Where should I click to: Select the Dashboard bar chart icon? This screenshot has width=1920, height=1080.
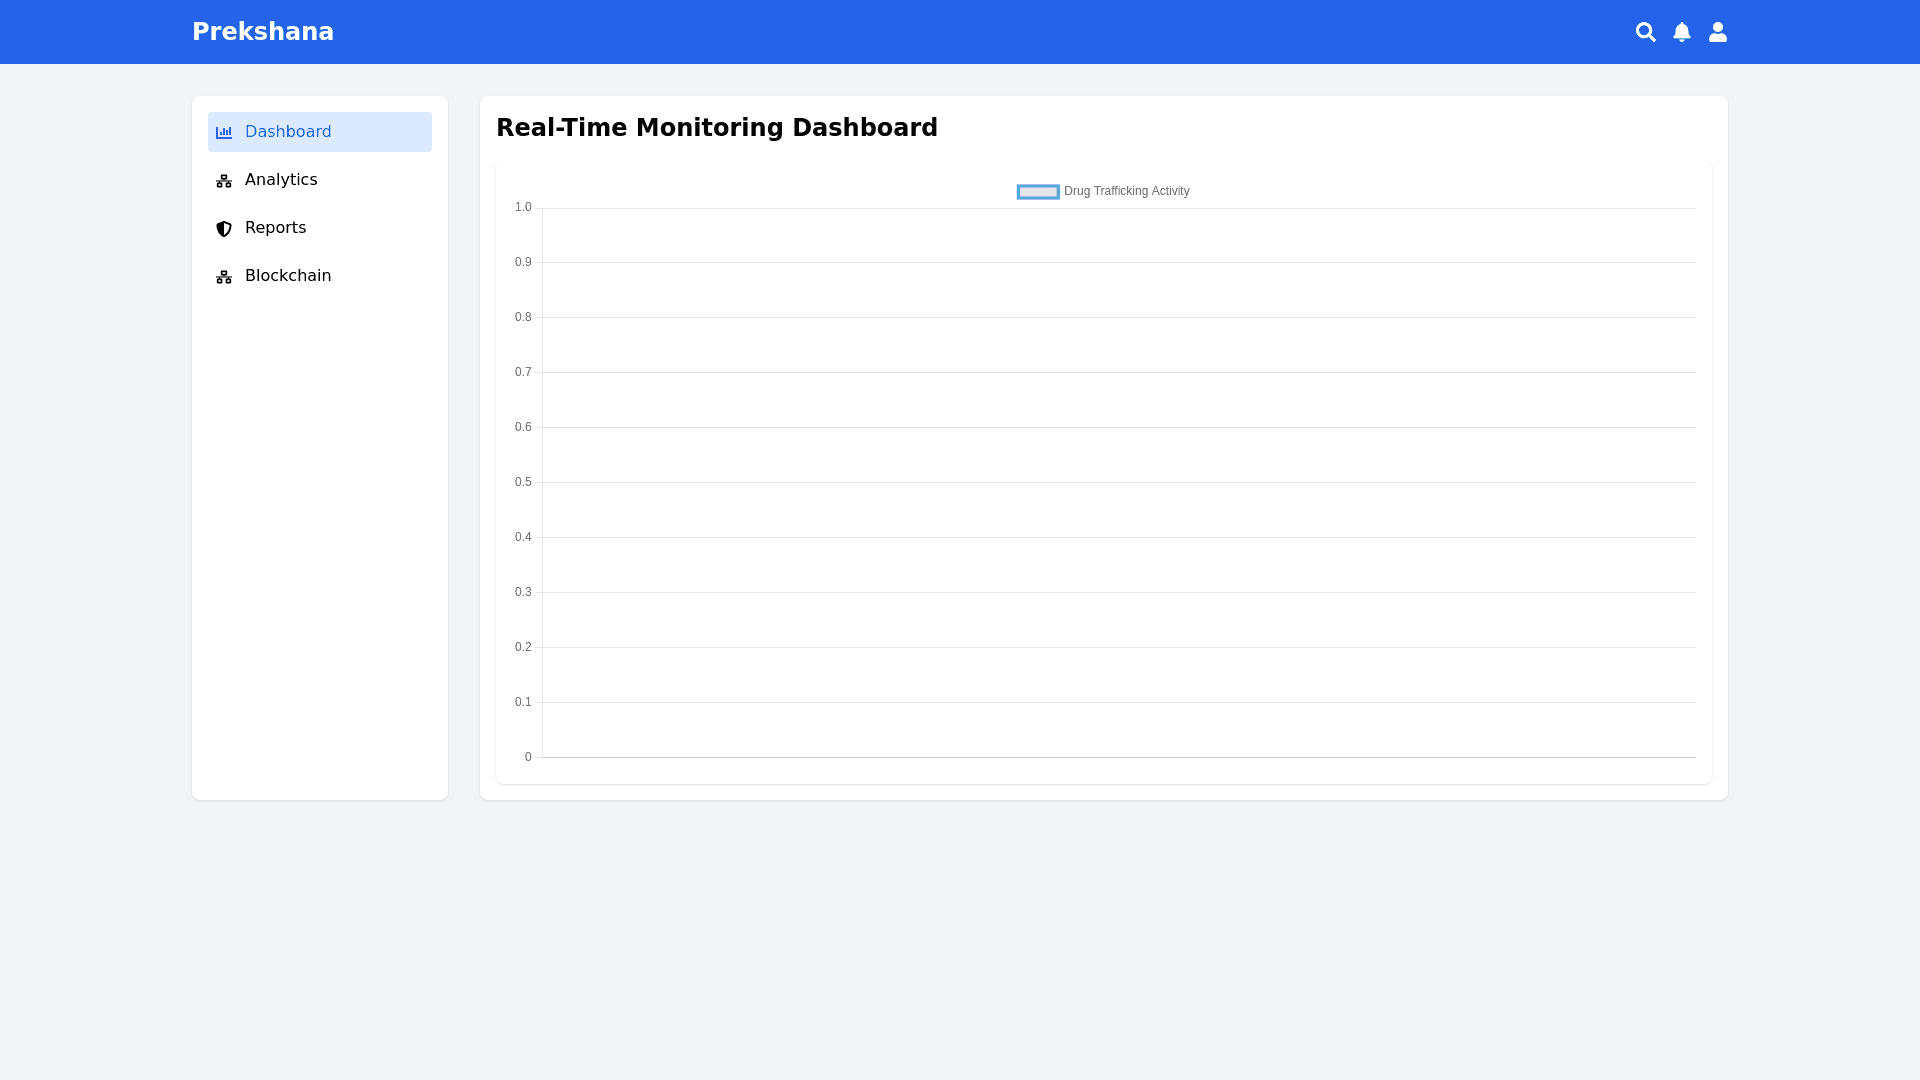[223, 132]
